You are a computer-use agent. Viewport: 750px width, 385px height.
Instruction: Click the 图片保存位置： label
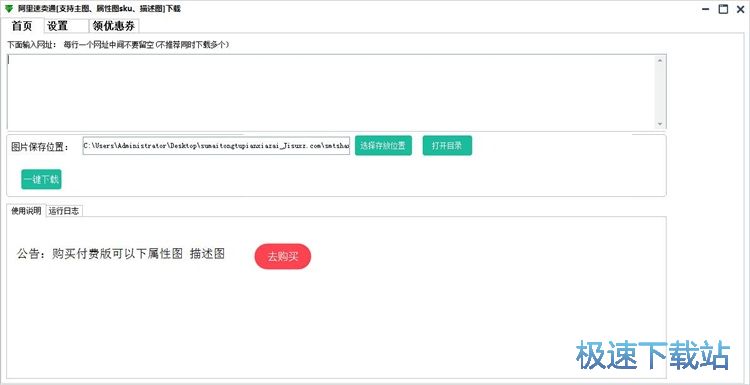pos(40,147)
